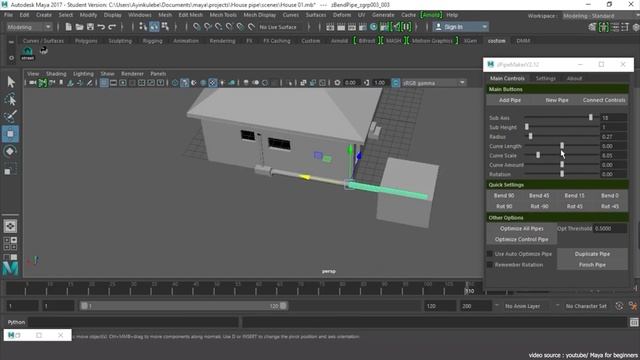The image size is (640, 360).
Task: Toggle color management icon beside sRGB gamma
Action: click(x=396, y=83)
